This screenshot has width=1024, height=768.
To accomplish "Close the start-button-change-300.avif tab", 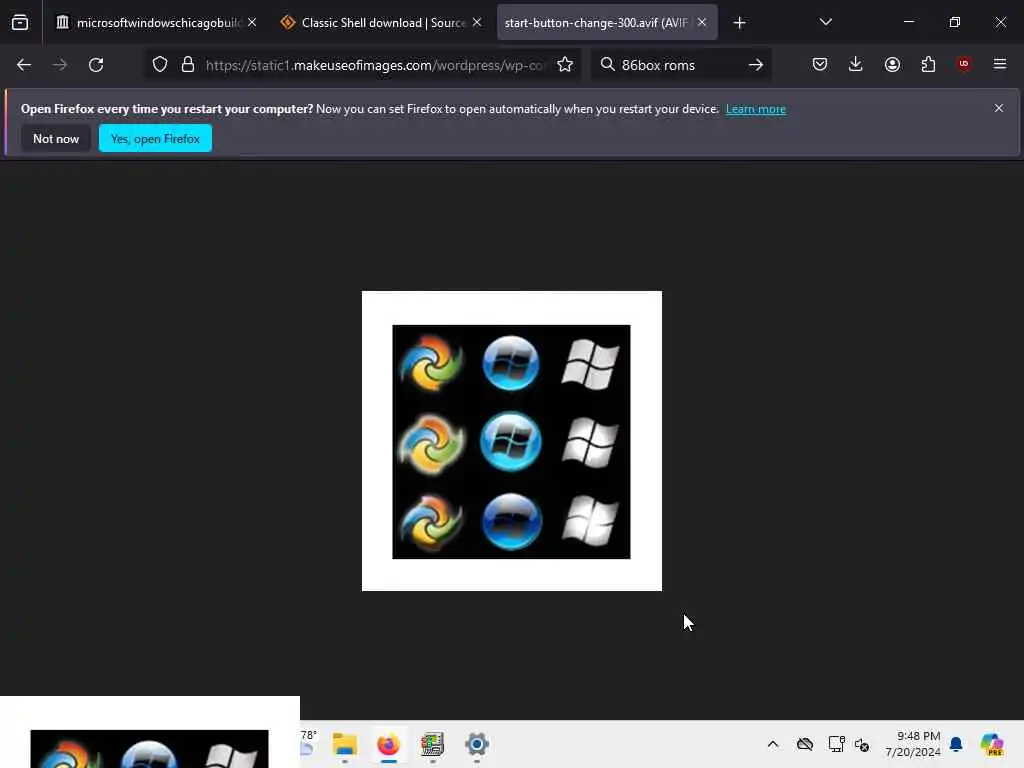I will click(702, 22).
